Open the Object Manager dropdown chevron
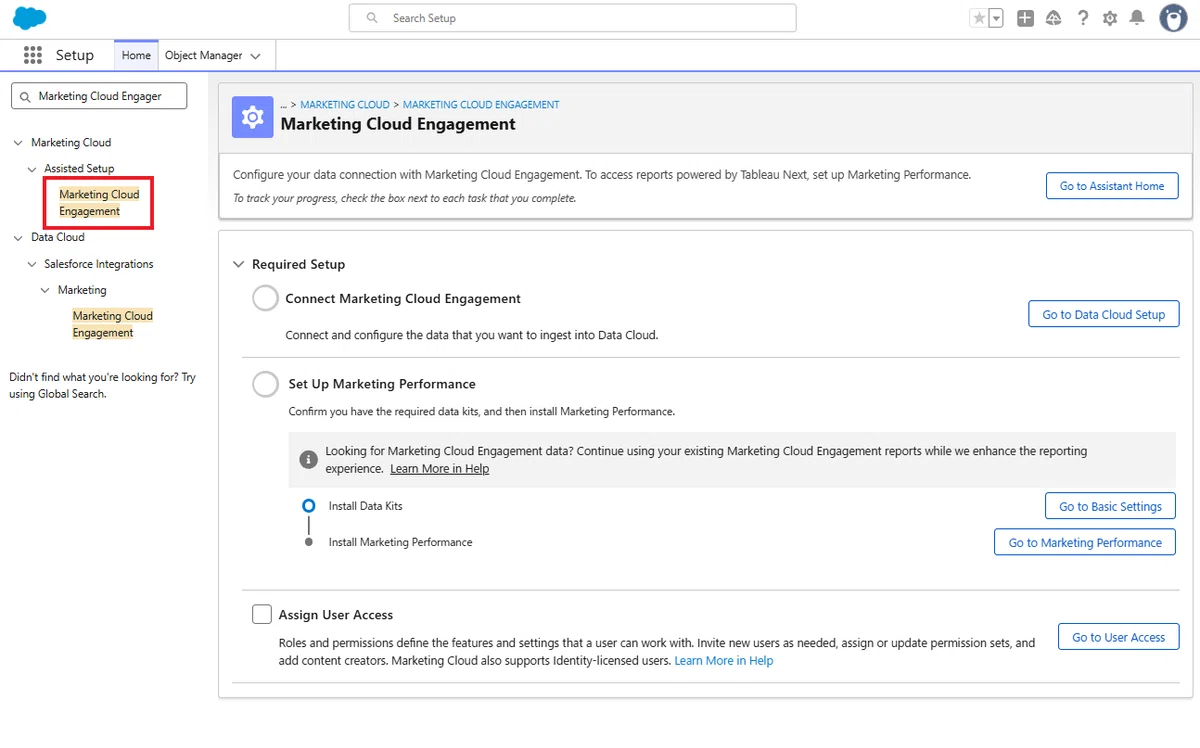The width and height of the screenshot is (1200, 748). click(256, 56)
